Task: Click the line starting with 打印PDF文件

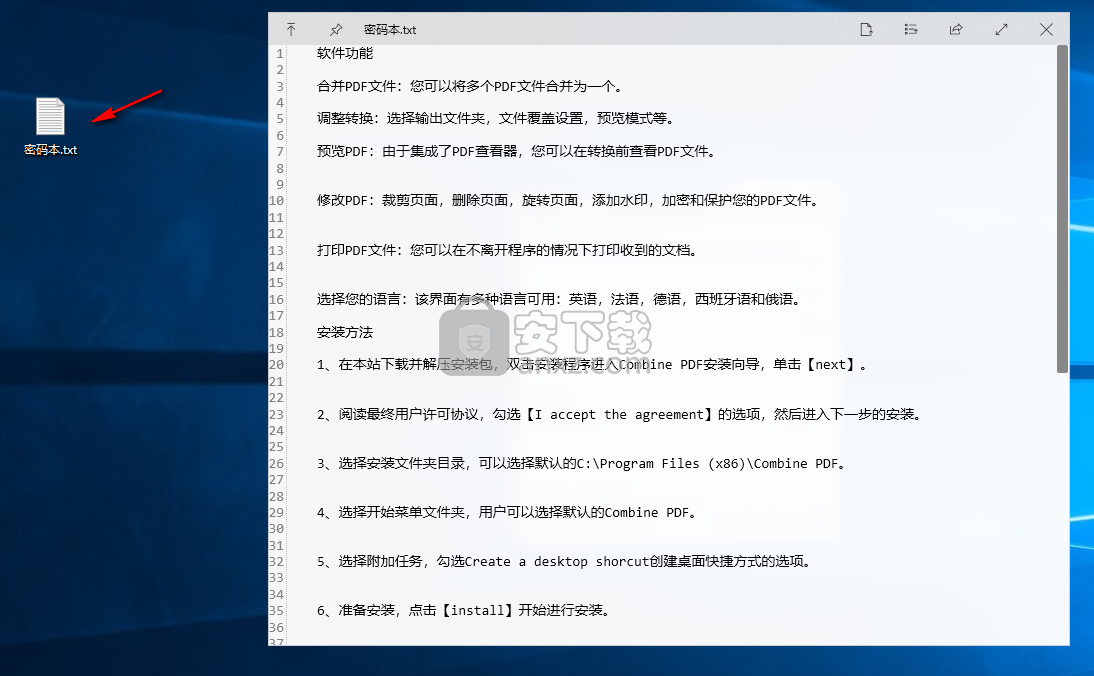Action: [x=507, y=250]
